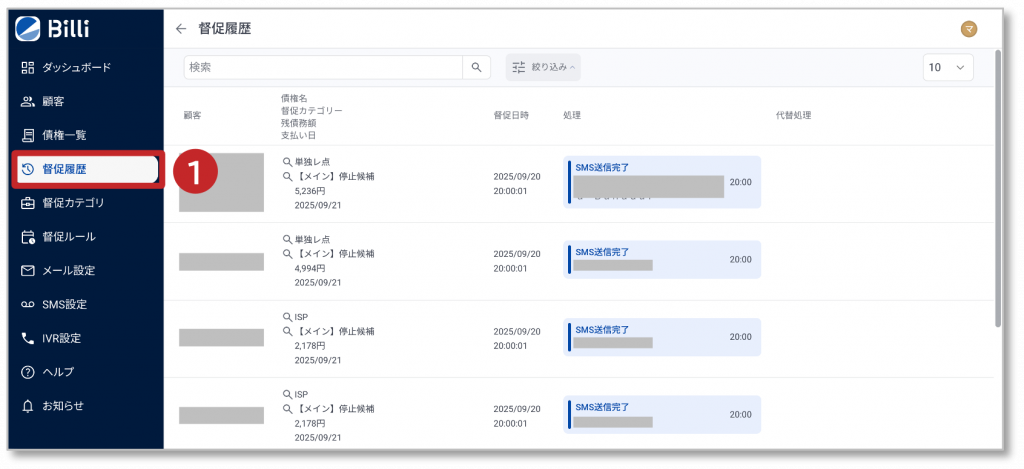1024x469 pixels.
Task: Open the rows-per-page dropdown showing 10
Action: point(948,68)
